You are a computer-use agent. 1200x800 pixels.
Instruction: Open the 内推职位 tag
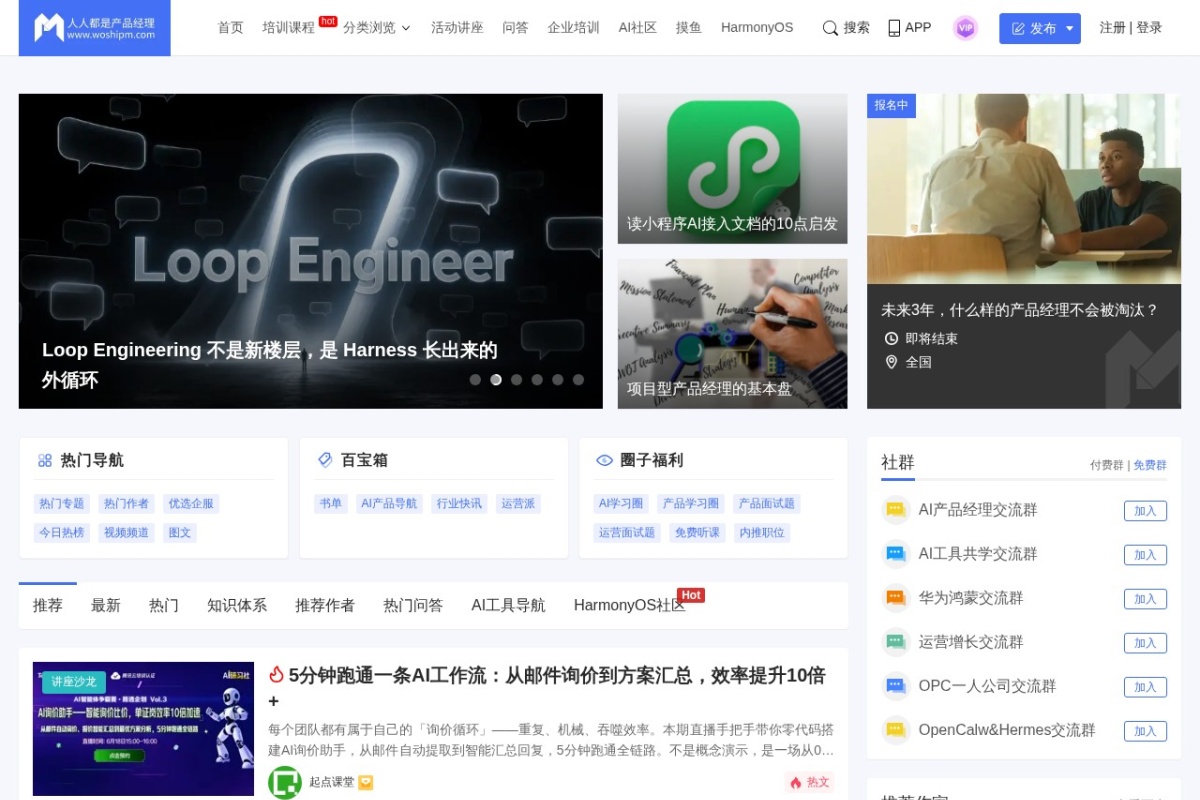tap(762, 533)
